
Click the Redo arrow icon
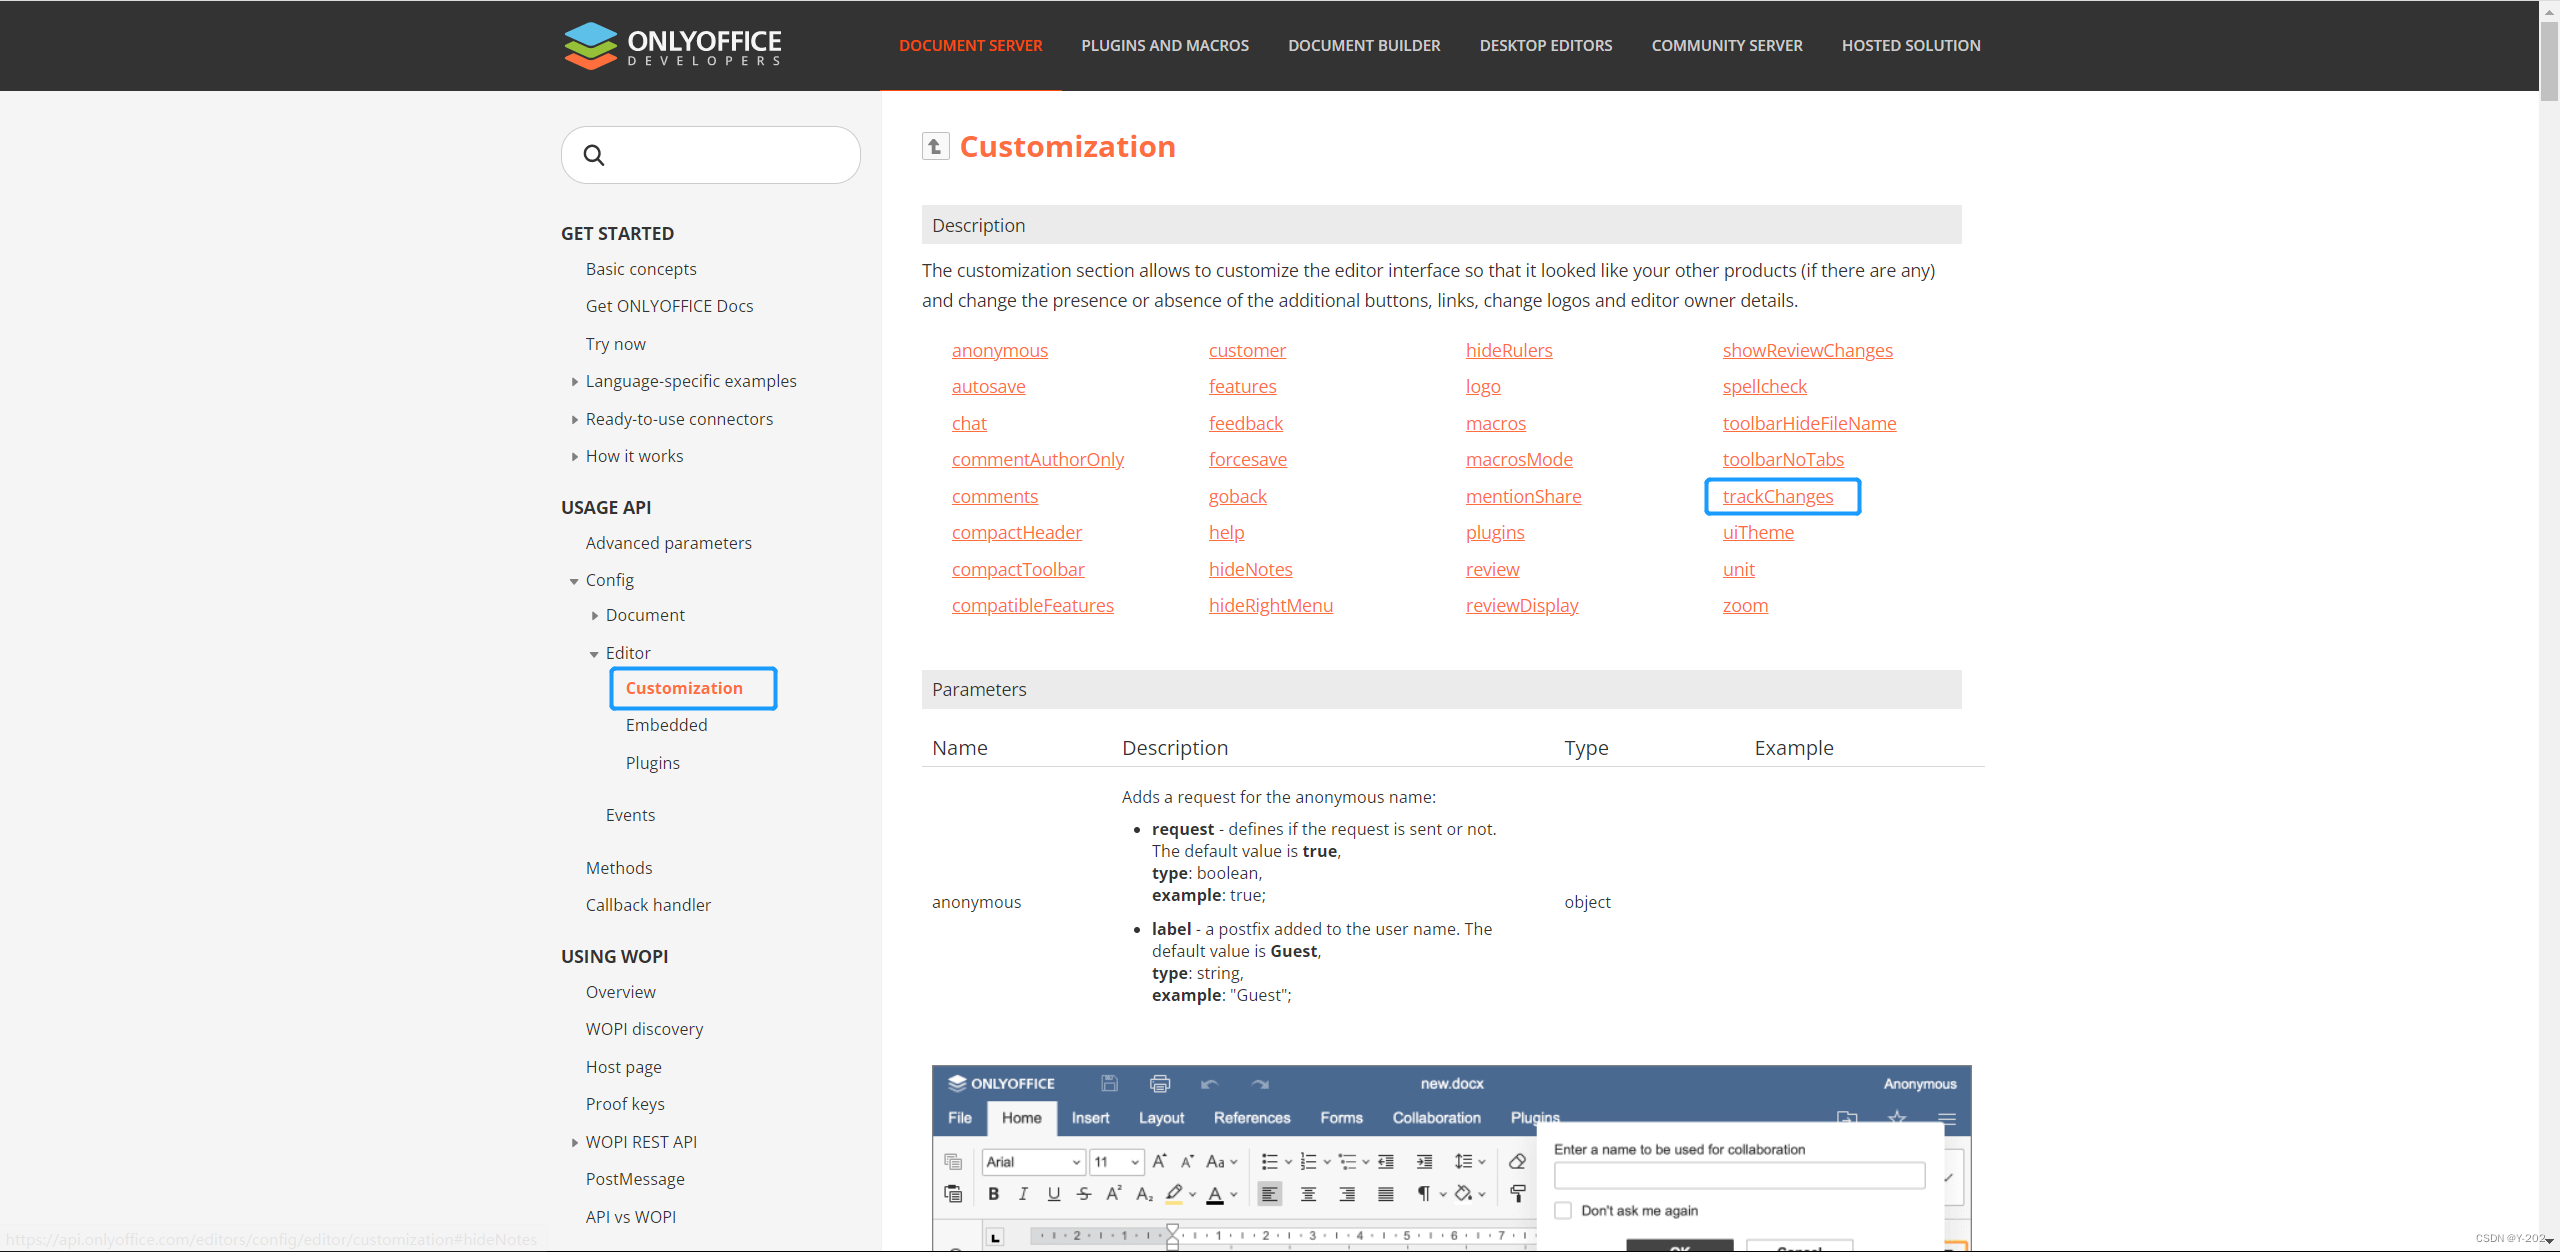(1260, 1084)
